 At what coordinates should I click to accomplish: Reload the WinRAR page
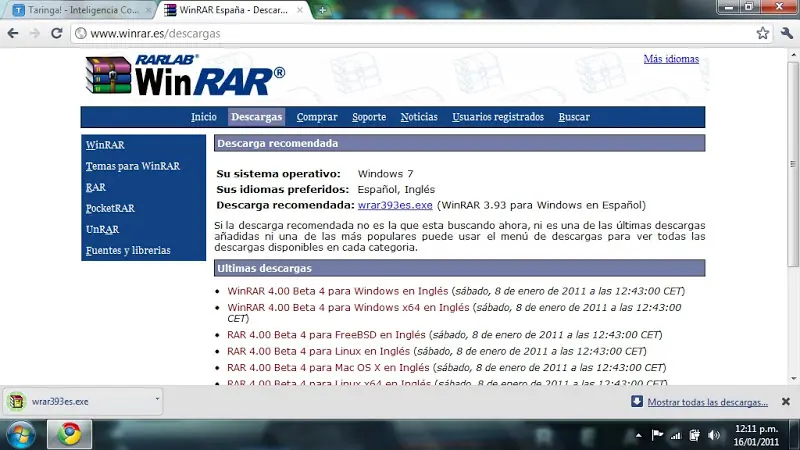pyautogui.click(x=57, y=34)
